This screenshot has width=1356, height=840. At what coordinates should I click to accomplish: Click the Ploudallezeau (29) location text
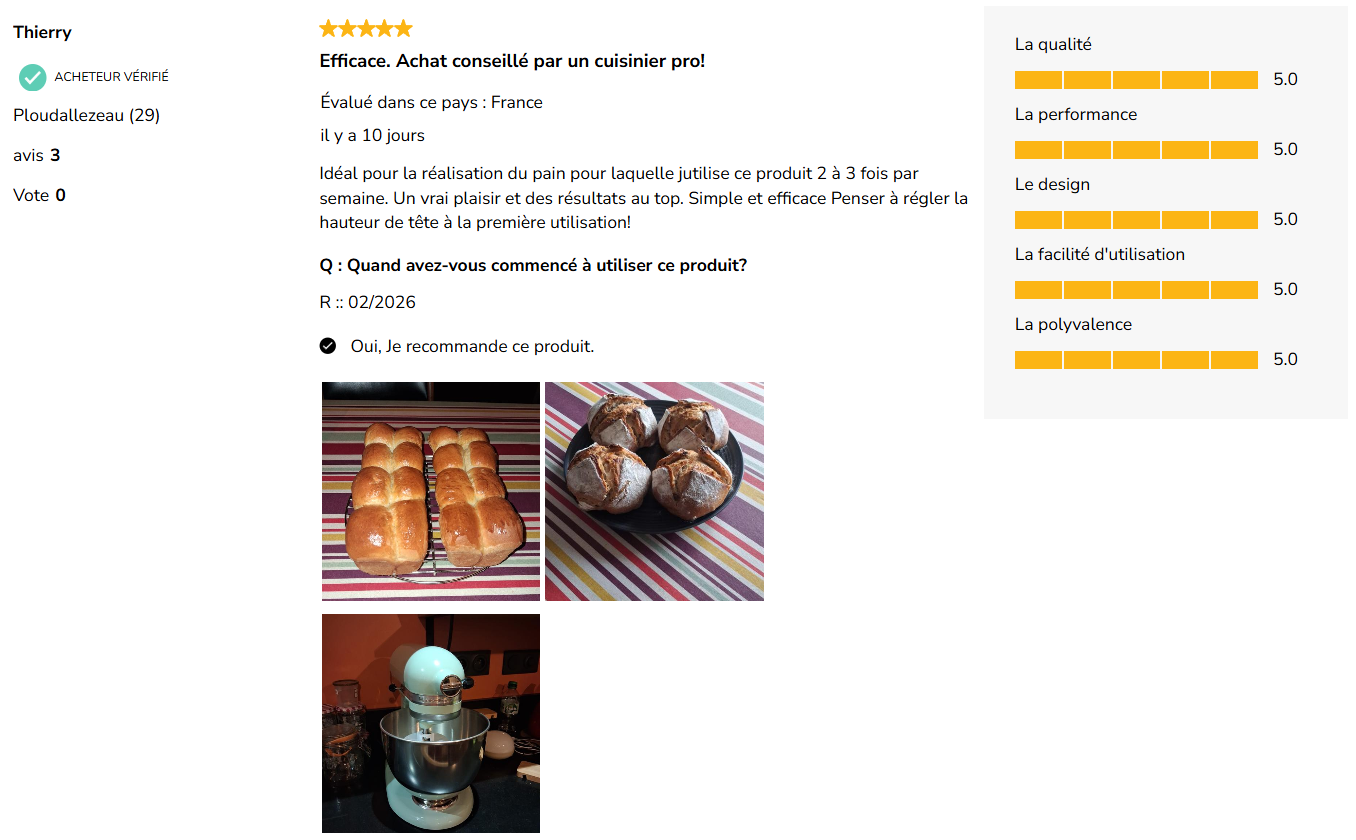tap(86, 115)
